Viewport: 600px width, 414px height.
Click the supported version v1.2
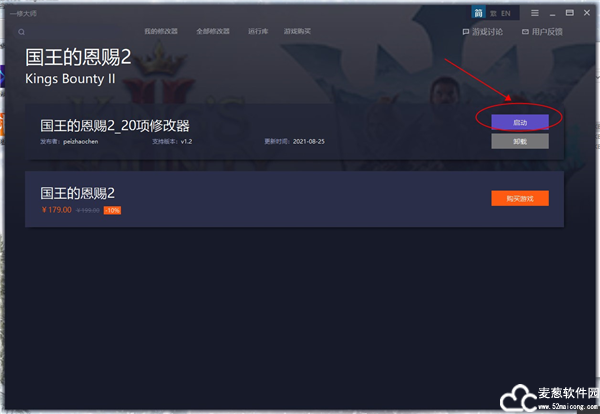tap(186, 142)
